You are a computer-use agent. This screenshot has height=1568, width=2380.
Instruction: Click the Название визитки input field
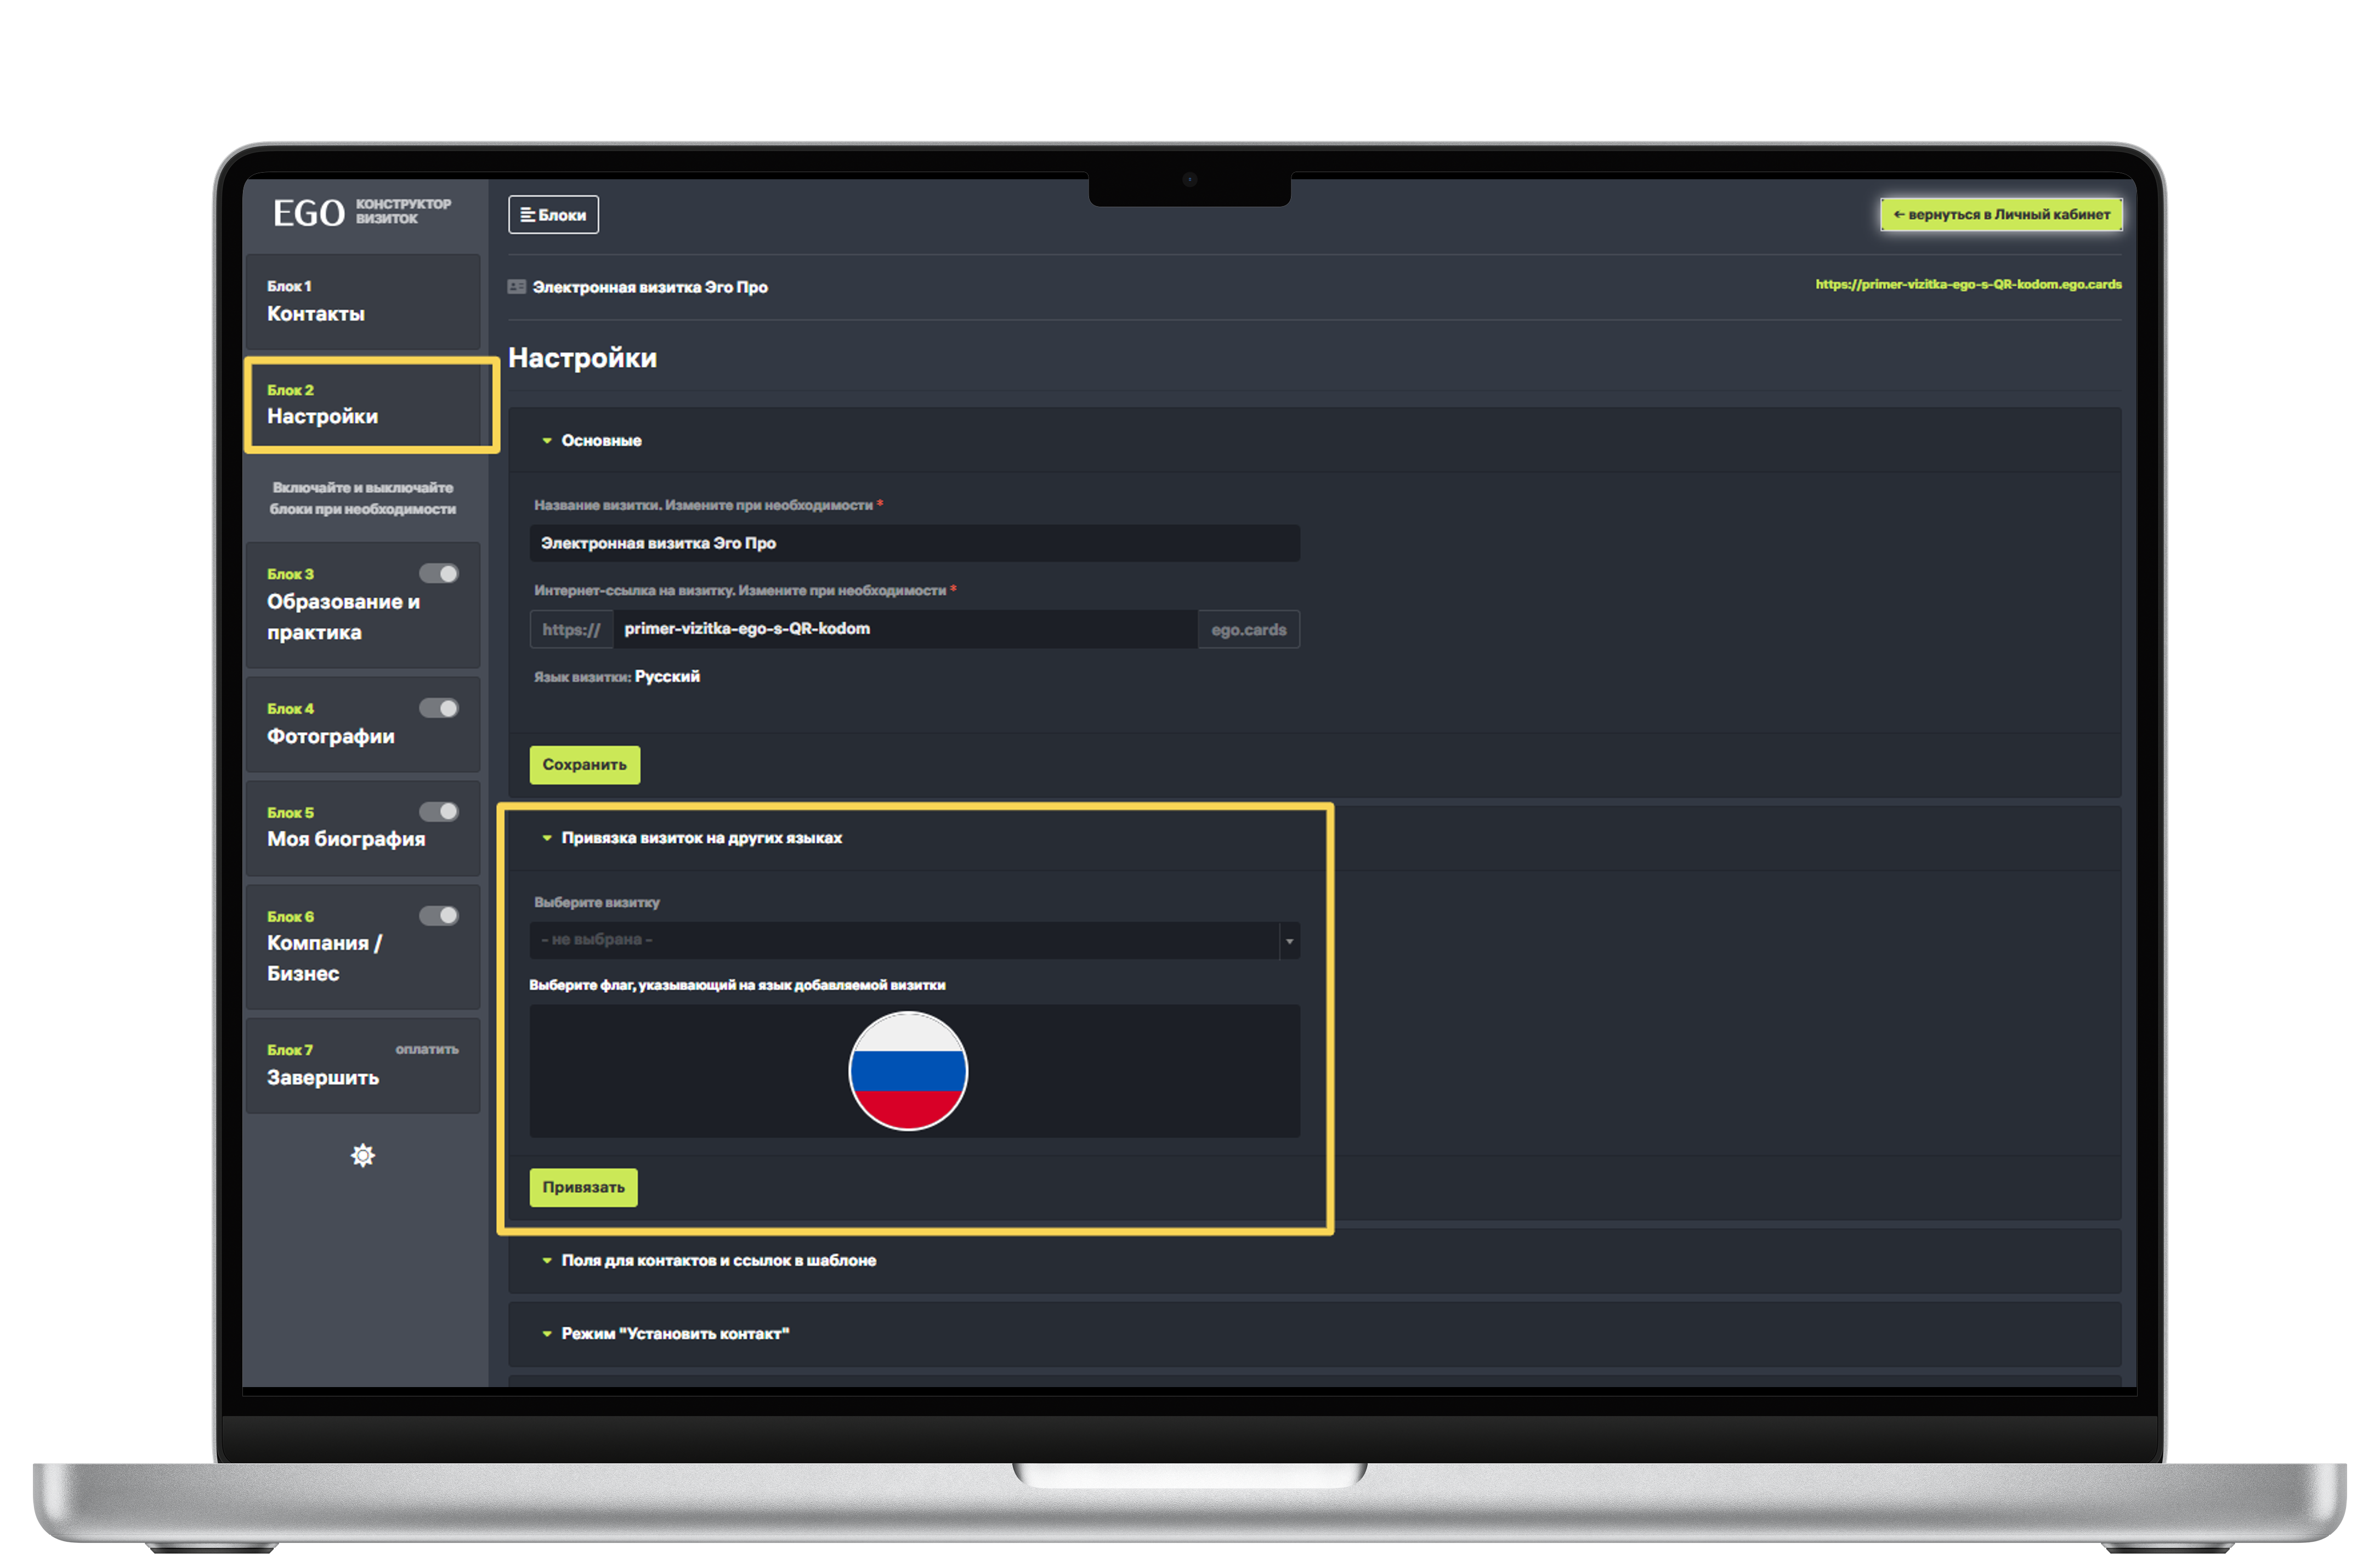coord(914,544)
